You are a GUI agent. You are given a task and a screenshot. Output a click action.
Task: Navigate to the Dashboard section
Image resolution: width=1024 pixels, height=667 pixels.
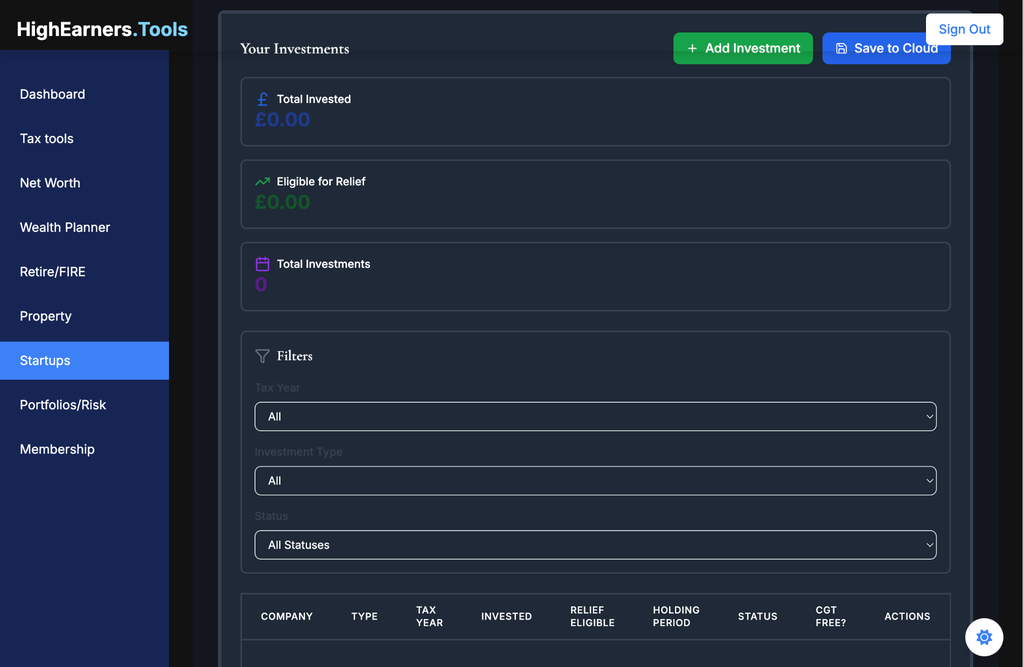52,94
